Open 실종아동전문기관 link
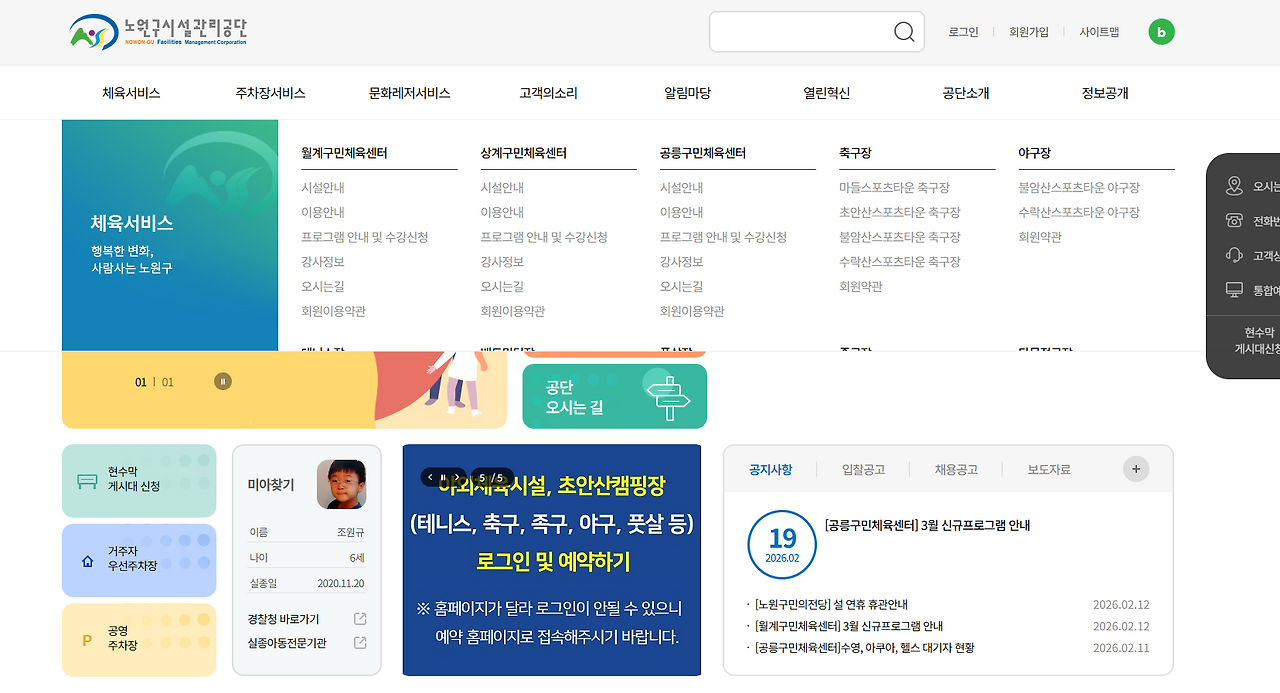The image size is (1280, 693). point(287,643)
